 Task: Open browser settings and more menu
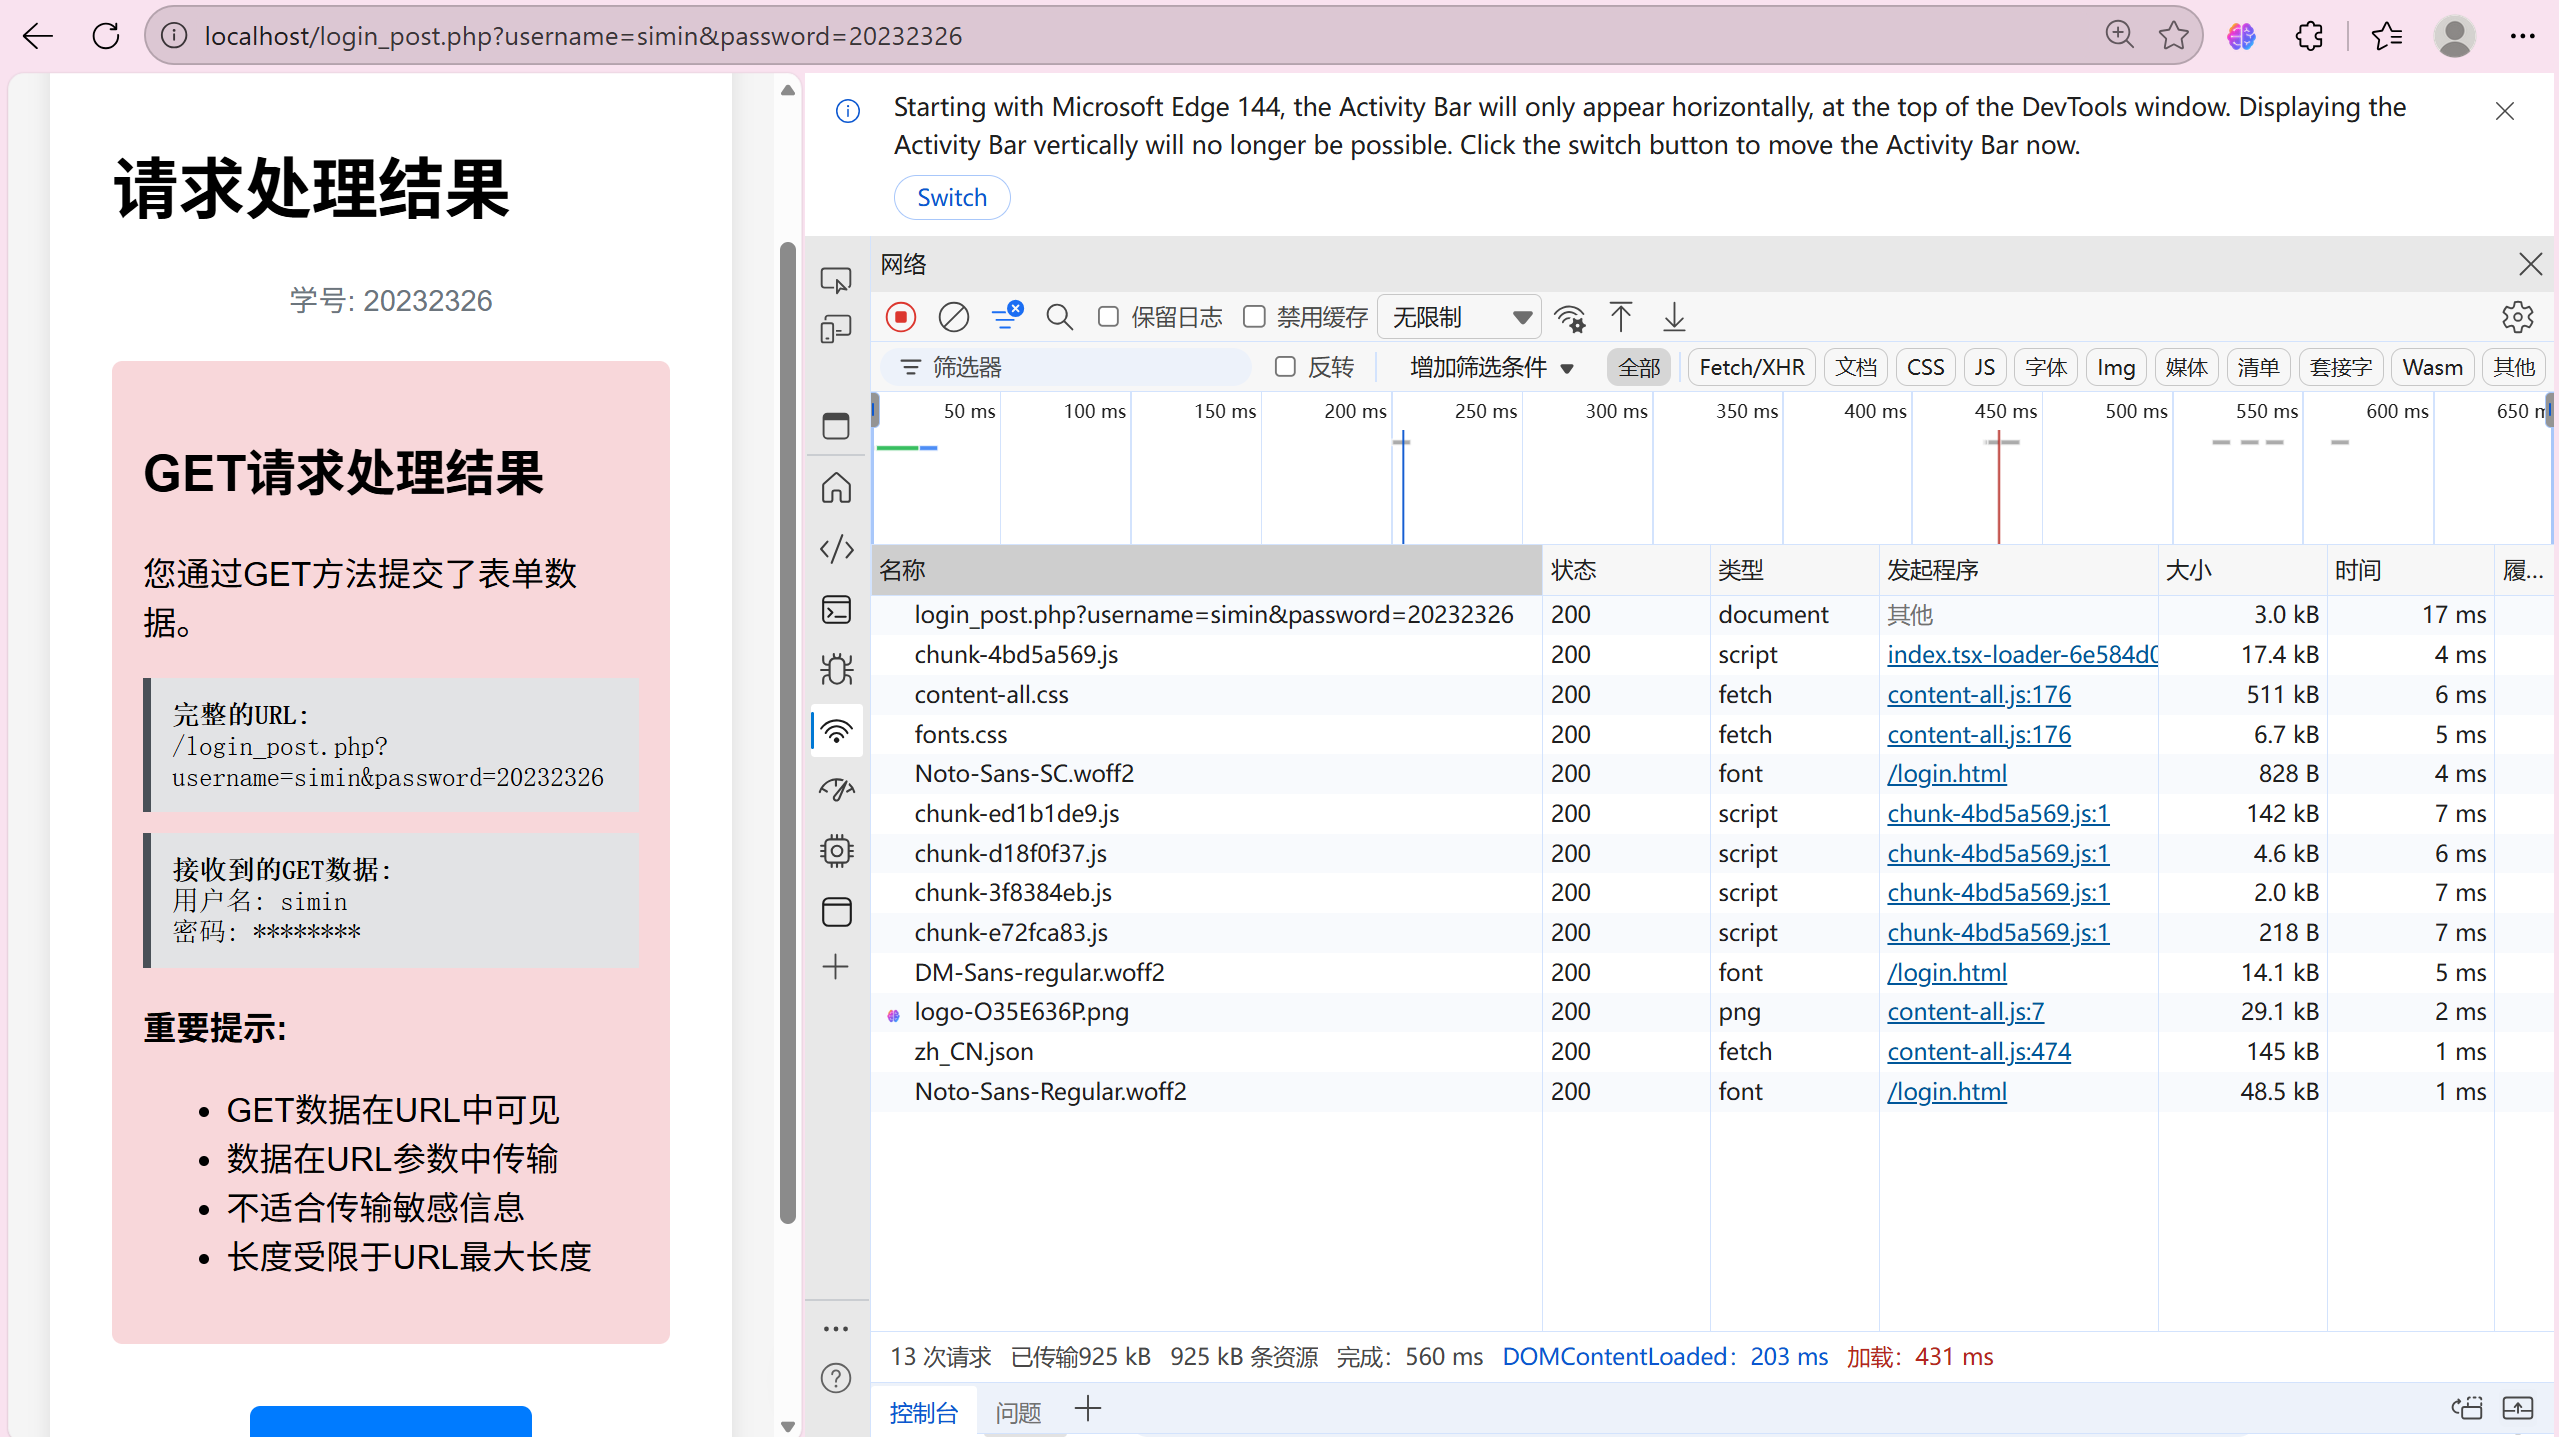tap(2522, 36)
